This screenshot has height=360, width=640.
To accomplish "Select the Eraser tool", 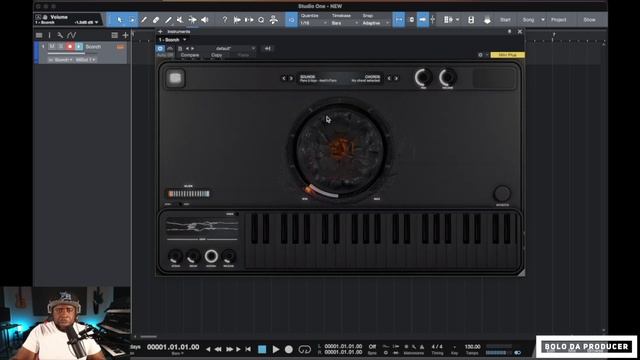I will tap(156, 20).
